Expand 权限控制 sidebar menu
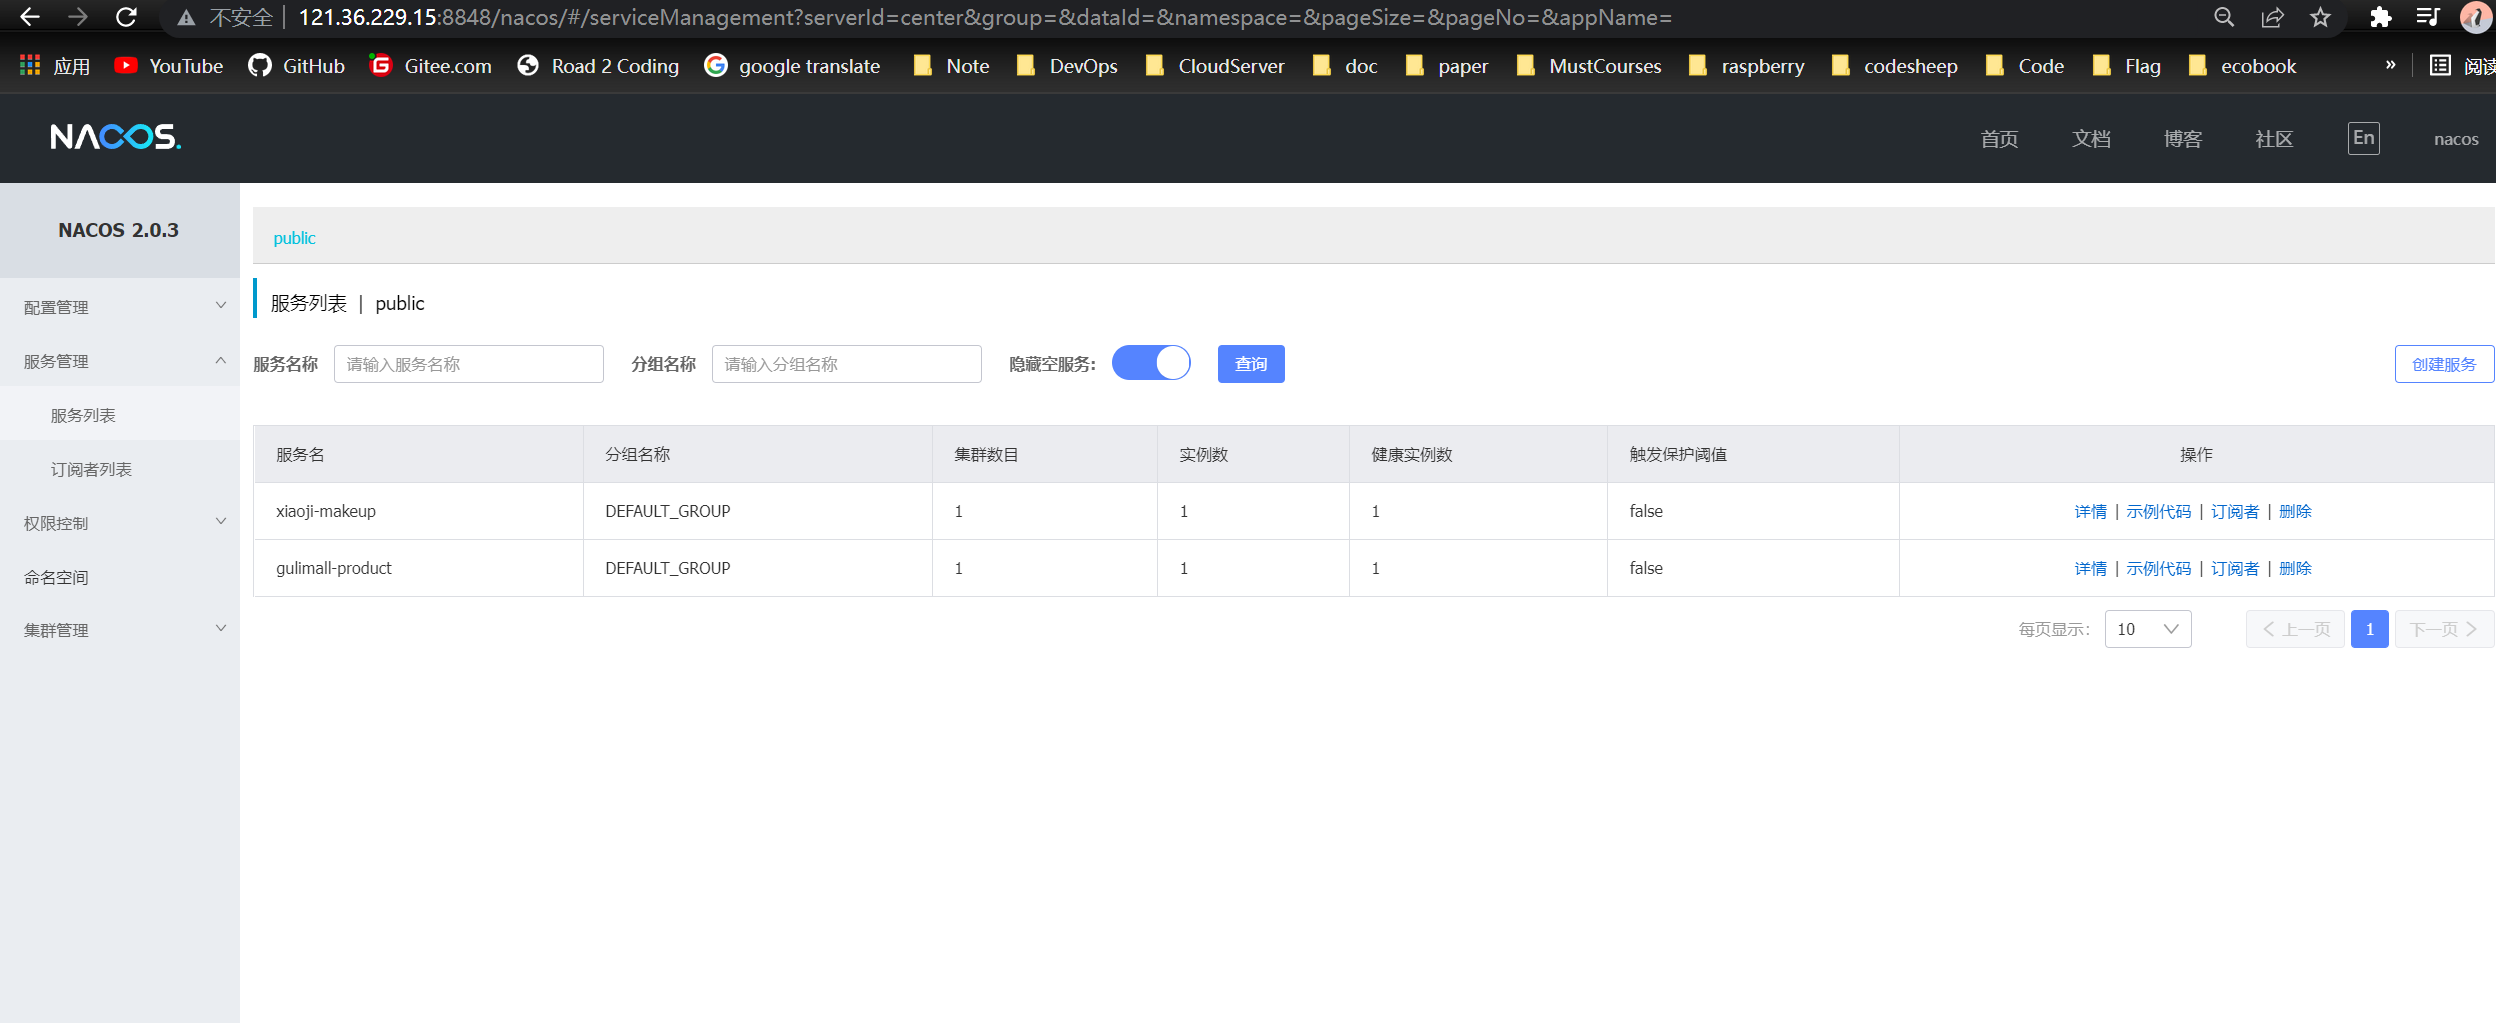 [x=120, y=523]
